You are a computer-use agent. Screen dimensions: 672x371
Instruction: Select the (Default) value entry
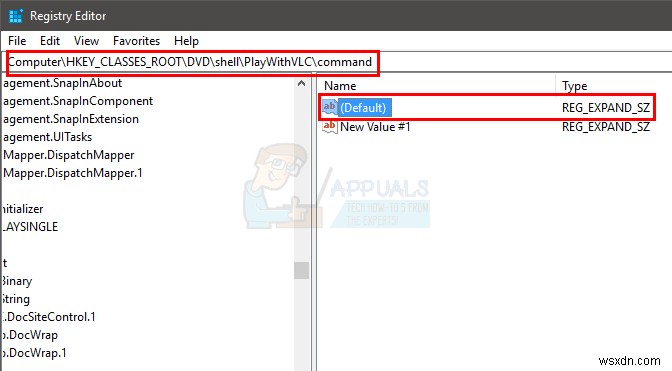365,108
